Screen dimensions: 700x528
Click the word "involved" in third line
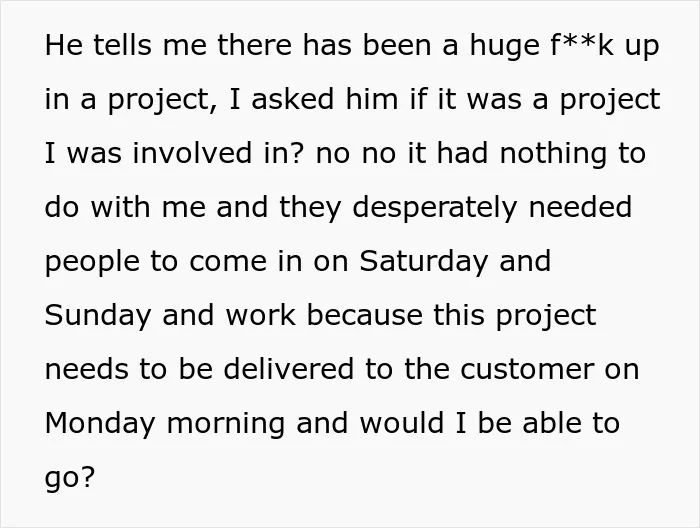click(x=192, y=153)
